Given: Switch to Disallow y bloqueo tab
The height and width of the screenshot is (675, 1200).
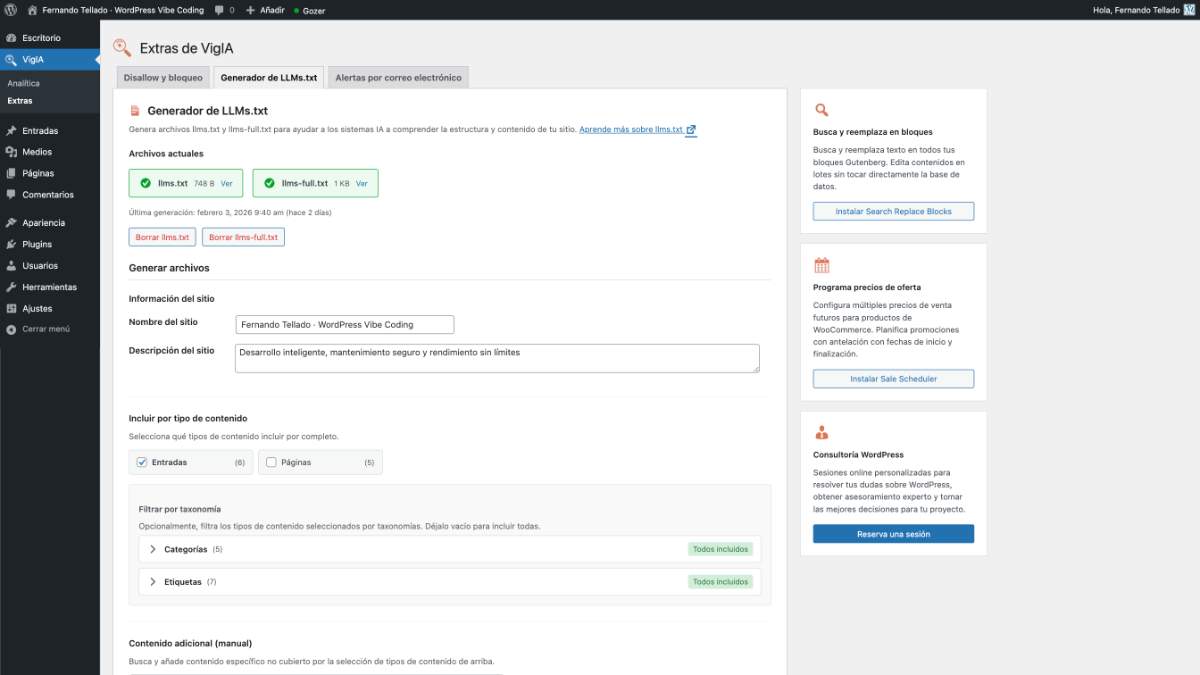Looking at the screenshot, I should (x=163, y=77).
